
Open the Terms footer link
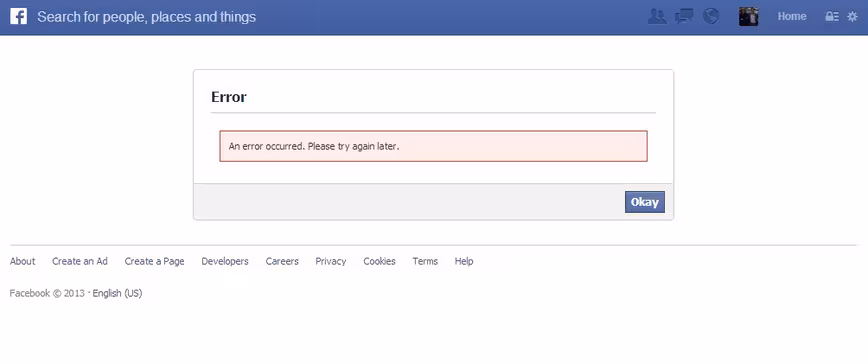pyautogui.click(x=425, y=261)
